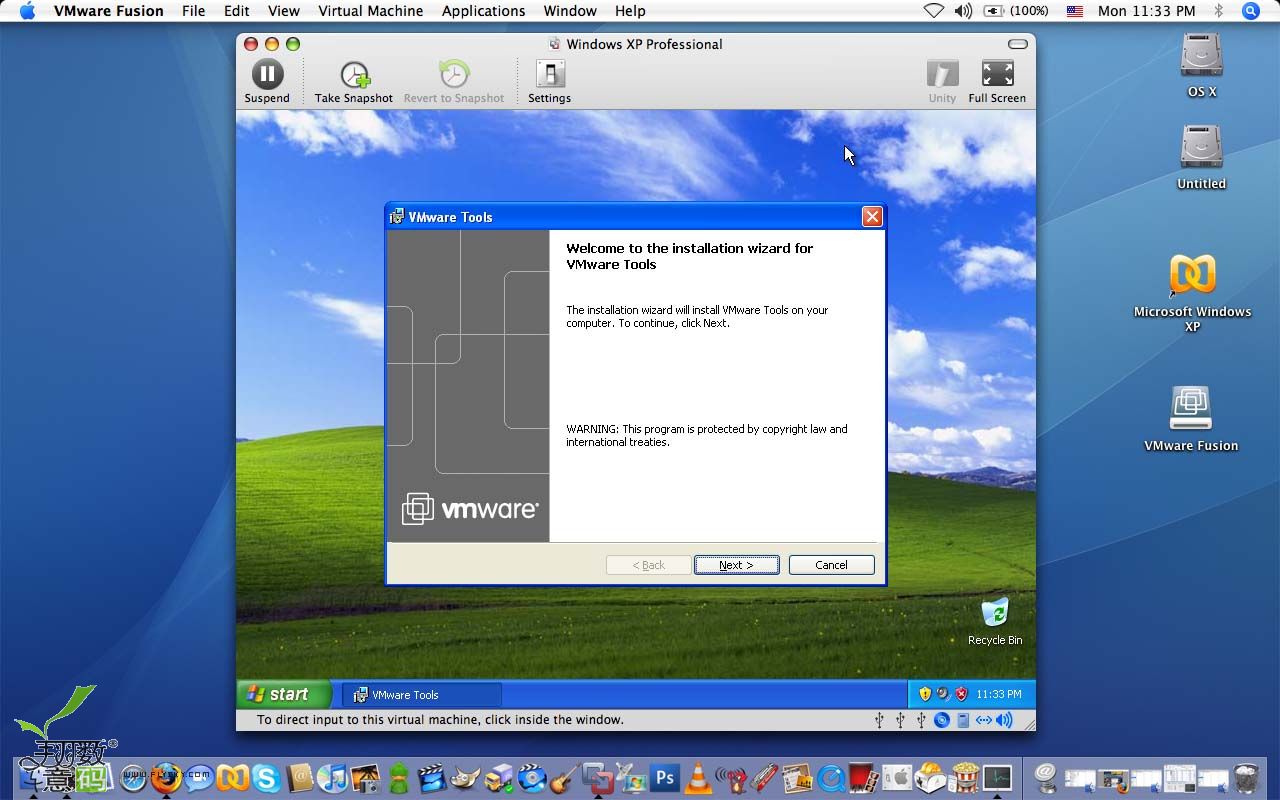Click the yellow security shield tray icon
1280x800 pixels.
point(925,694)
